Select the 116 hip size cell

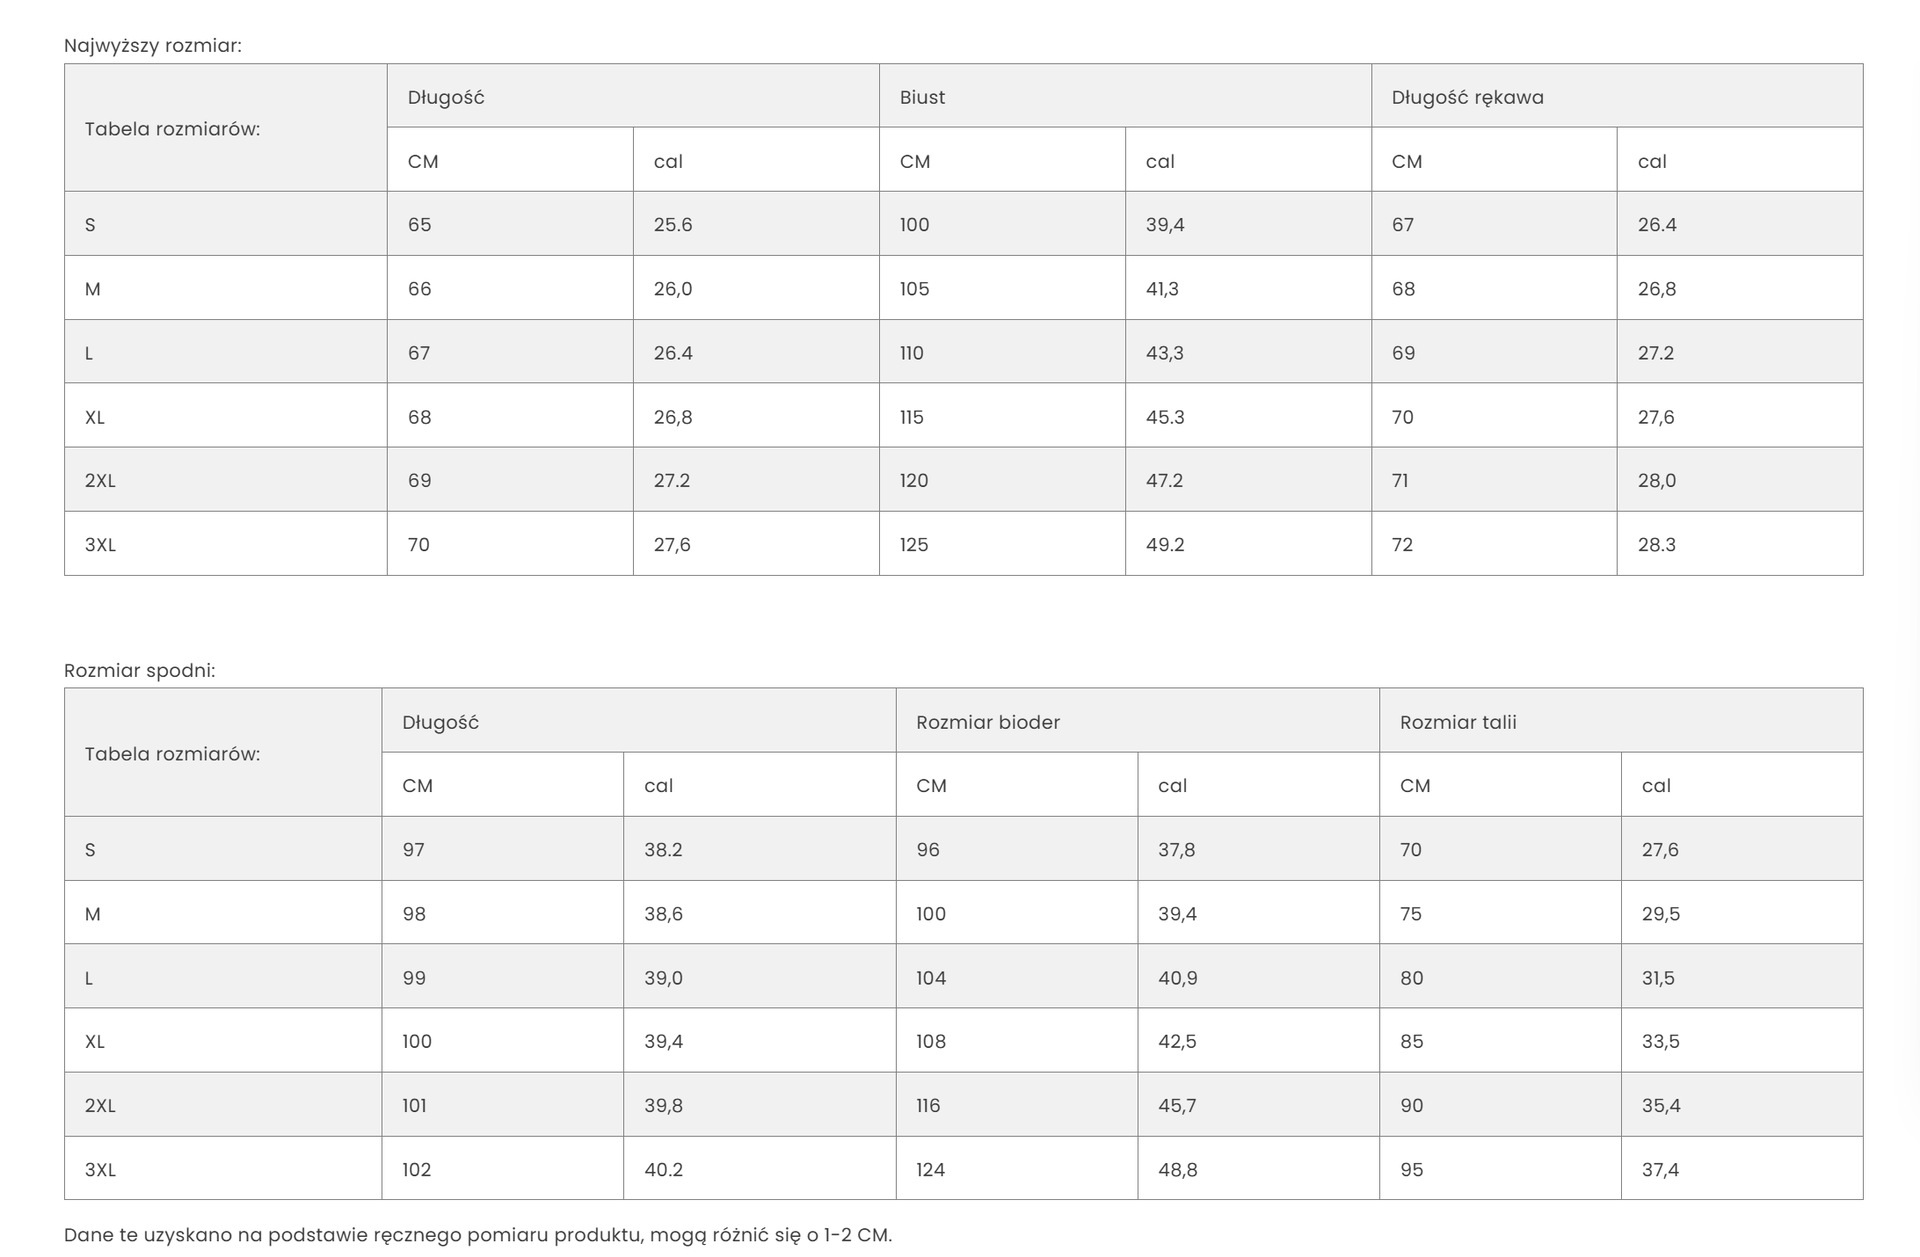click(928, 1105)
